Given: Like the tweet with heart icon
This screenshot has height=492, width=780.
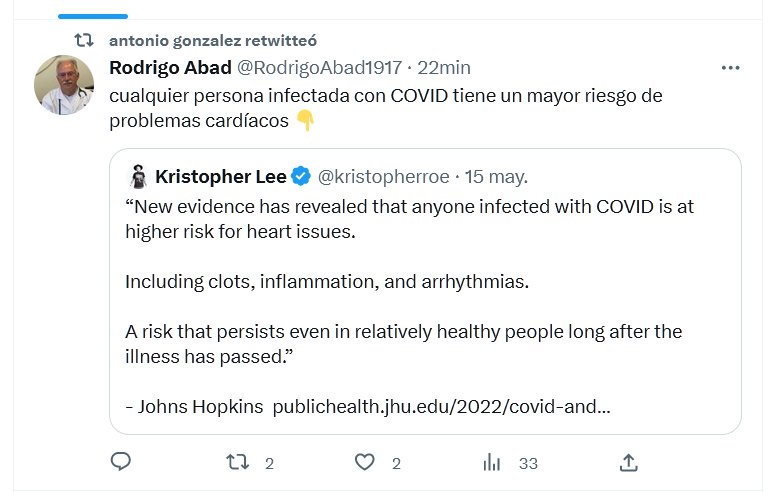Looking at the screenshot, I should [365, 462].
